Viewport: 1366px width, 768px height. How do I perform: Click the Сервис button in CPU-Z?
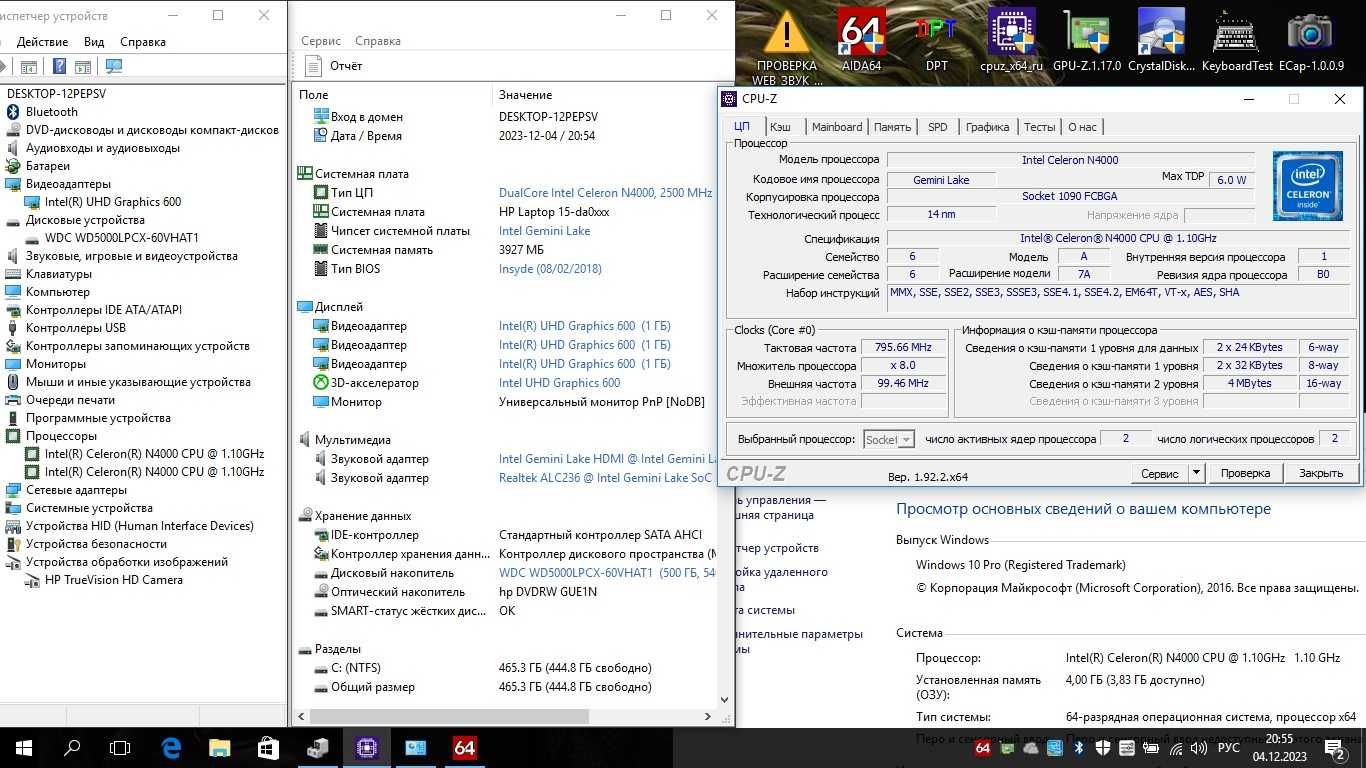[1160, 473]
